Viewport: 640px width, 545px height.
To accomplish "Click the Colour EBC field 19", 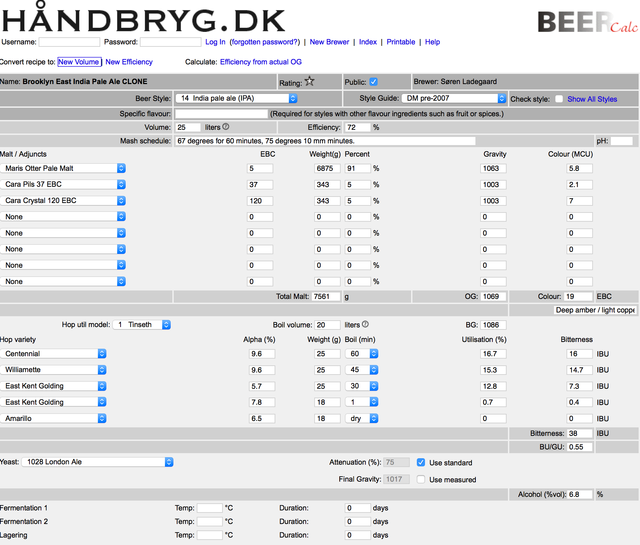I will (578, 296).
